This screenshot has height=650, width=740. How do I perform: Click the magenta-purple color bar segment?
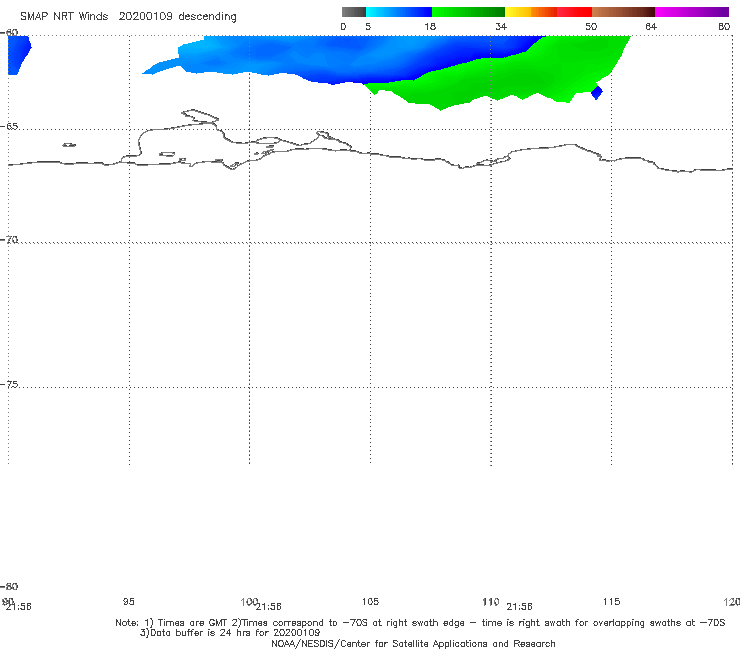click(692, 12)
